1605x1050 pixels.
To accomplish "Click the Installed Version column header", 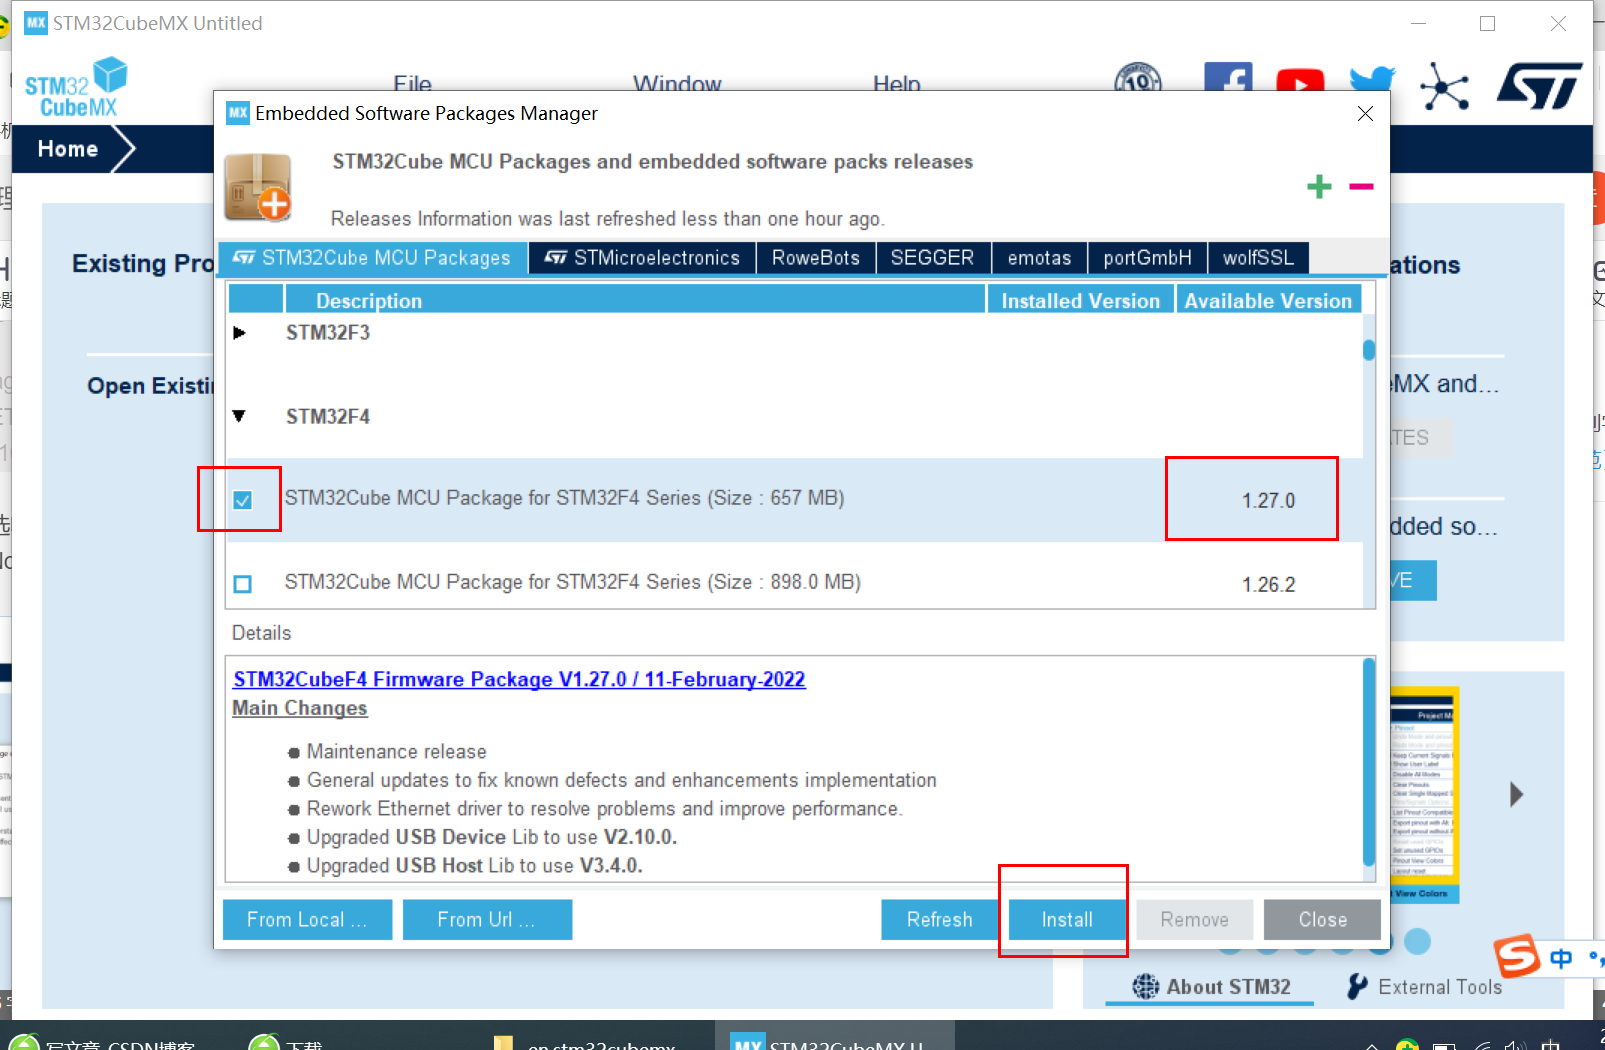I will [1080, 300].
